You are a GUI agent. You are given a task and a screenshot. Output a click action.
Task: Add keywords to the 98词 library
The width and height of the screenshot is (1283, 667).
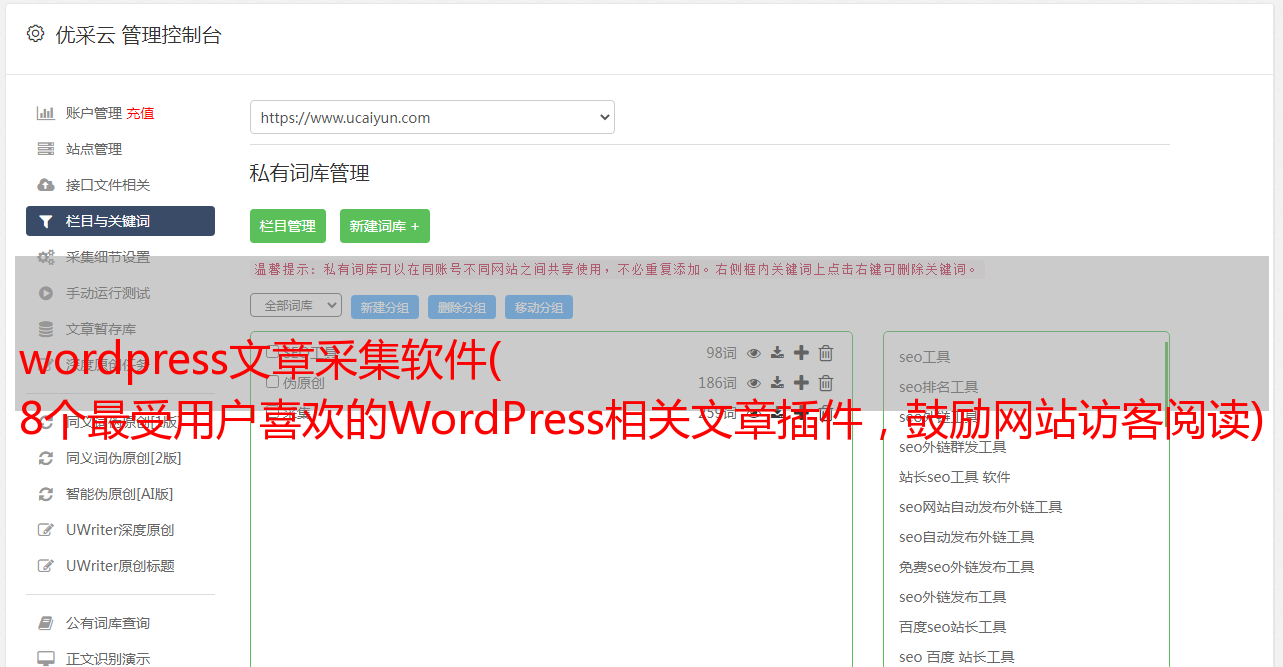click(x=801, y=353)
